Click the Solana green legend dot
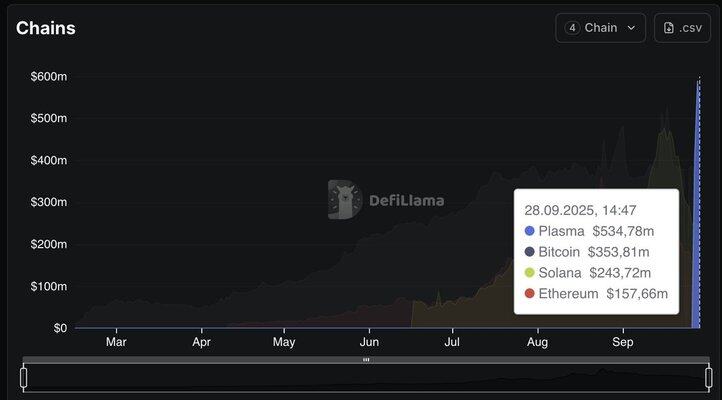 point(530,272)
